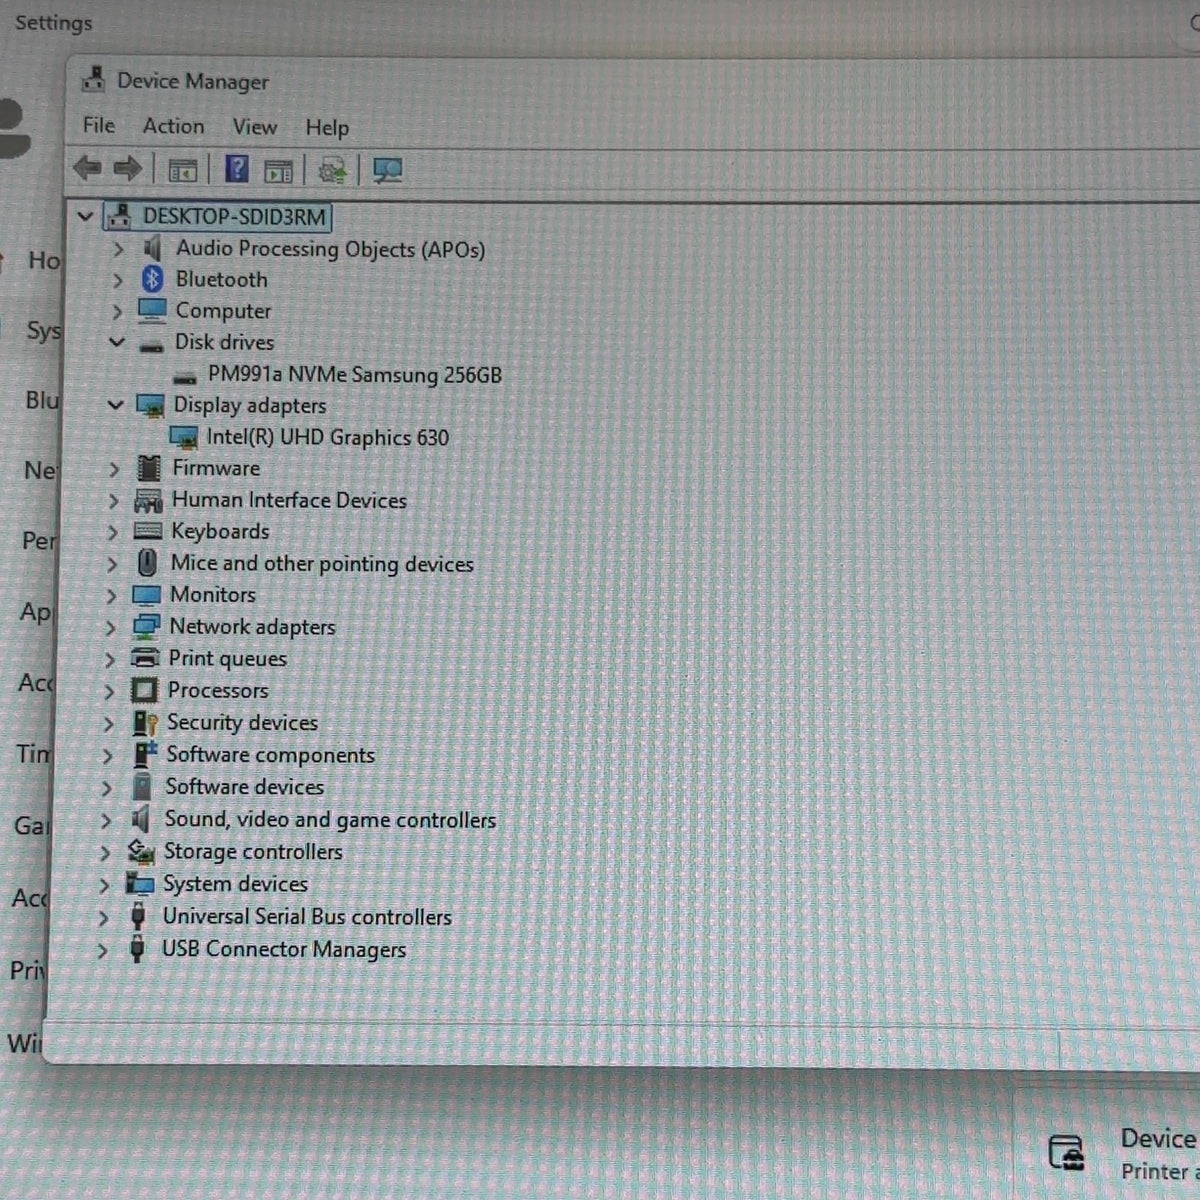The image size is (1200, 1200).
Task: Open the Help menu
Action: click(x=327, y=128)
